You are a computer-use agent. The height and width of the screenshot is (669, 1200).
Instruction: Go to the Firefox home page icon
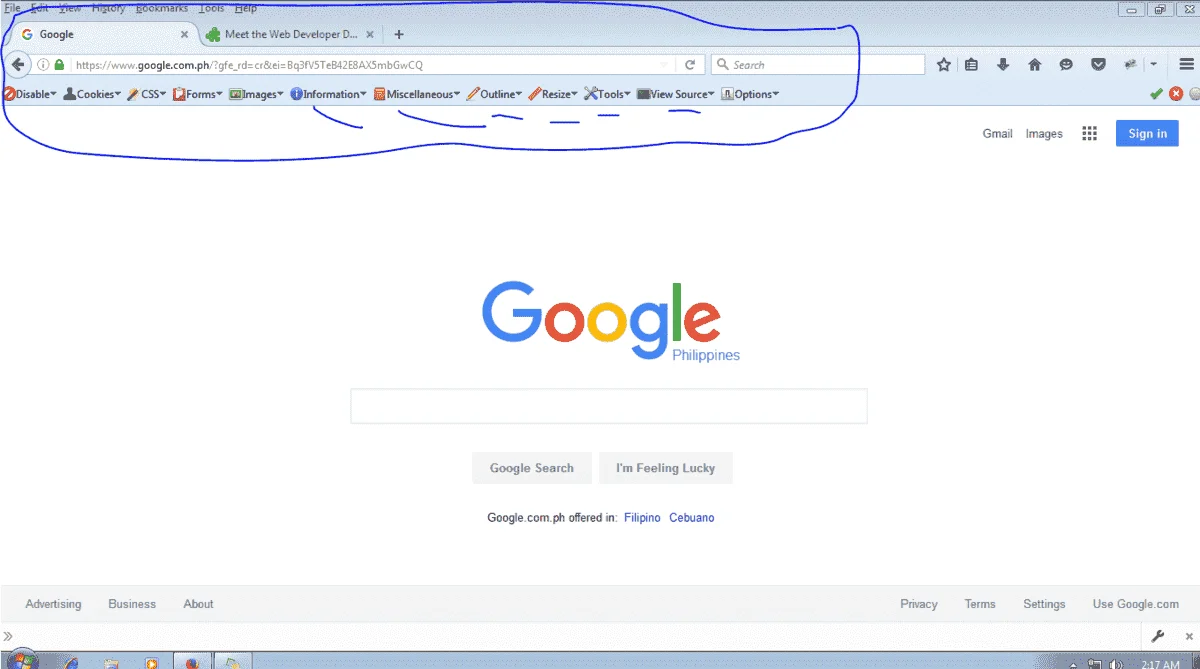(1035, 65)
